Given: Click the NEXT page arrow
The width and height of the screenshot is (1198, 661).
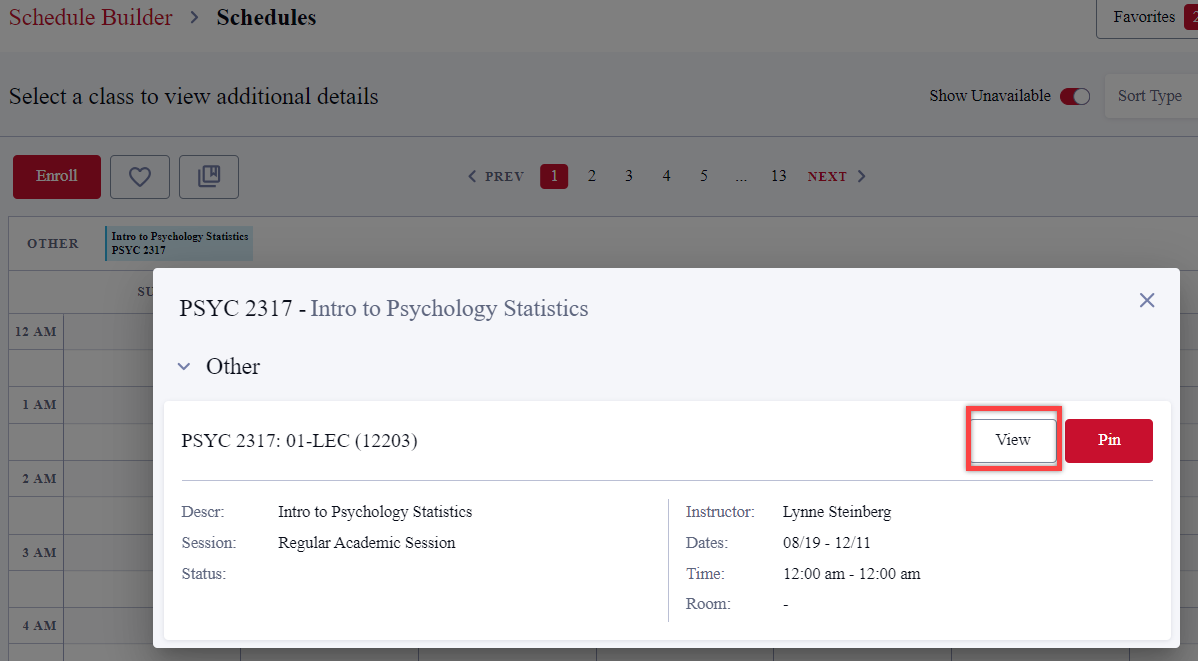Looking at the screenshot, I should coord(837,177).
